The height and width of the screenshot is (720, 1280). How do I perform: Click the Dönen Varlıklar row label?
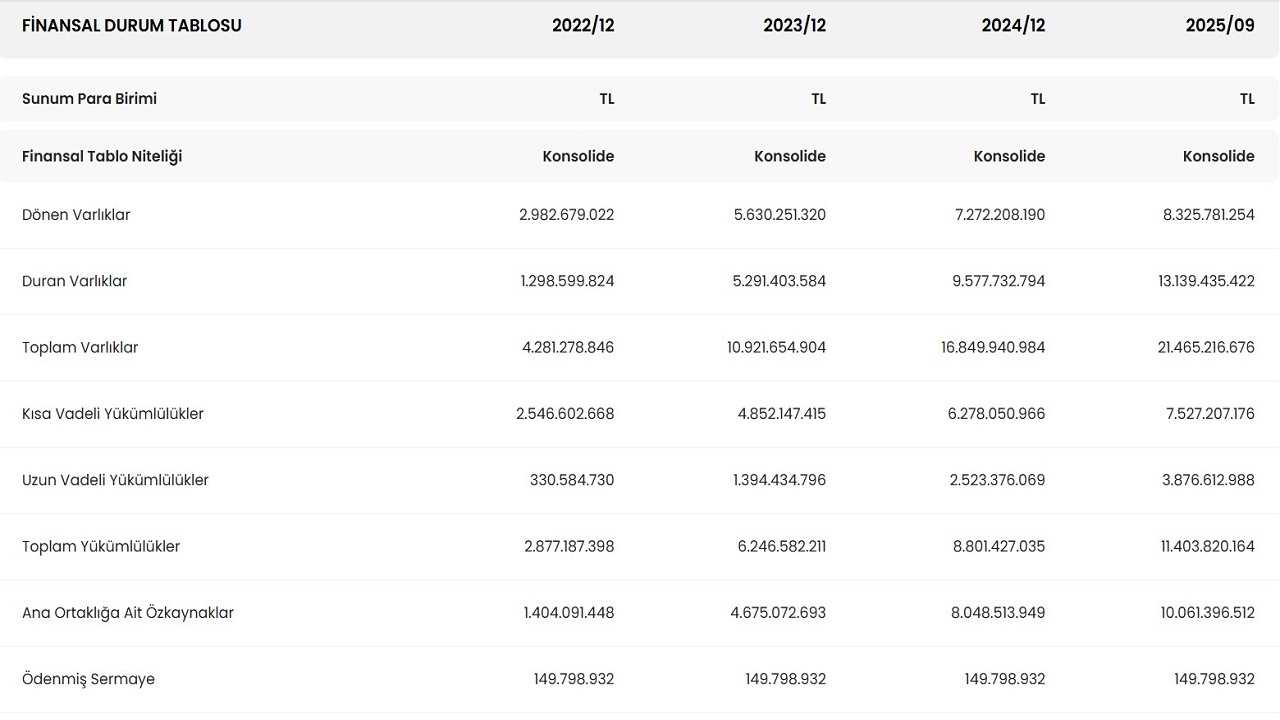(x=76, y=215)
